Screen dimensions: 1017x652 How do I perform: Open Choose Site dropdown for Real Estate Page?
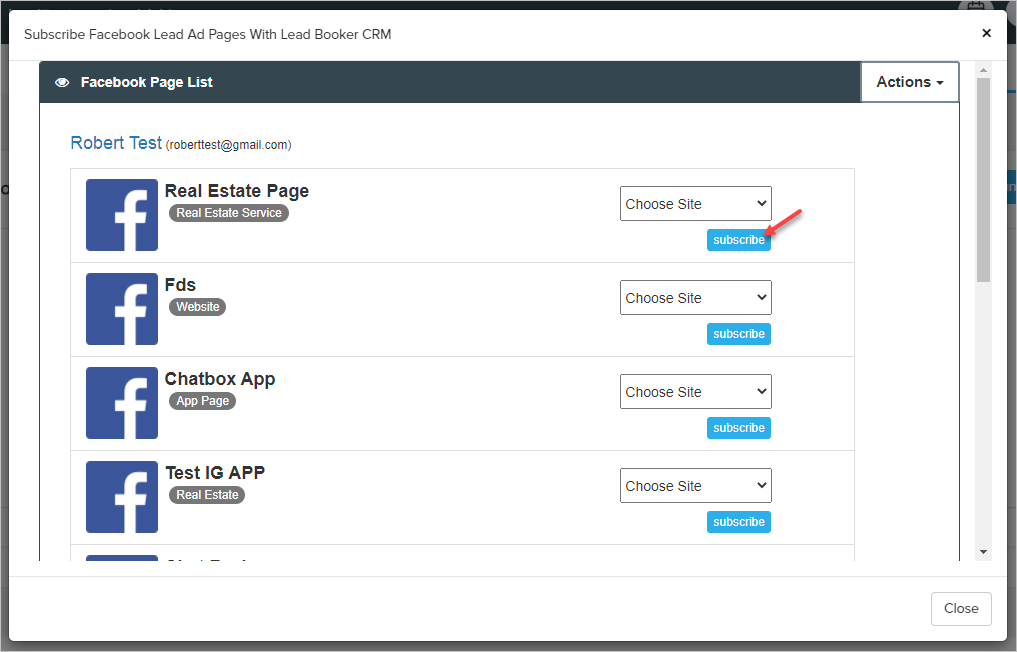[x=696, y=204]
